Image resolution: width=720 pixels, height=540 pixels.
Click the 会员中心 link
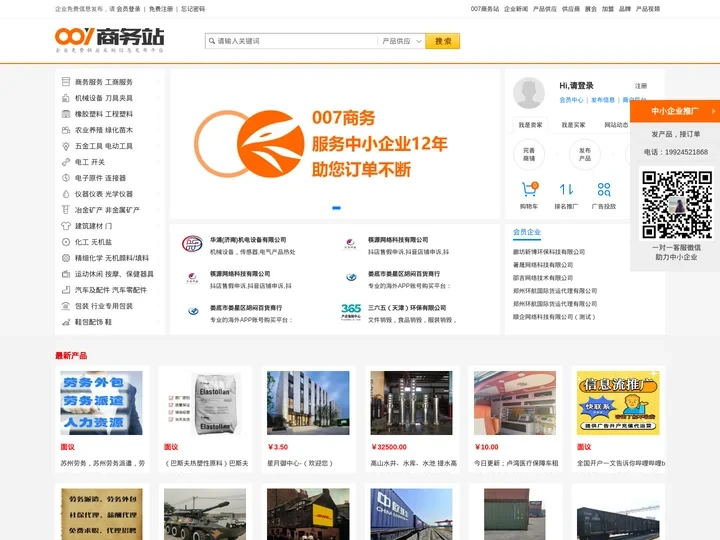[x=571, y=100]
